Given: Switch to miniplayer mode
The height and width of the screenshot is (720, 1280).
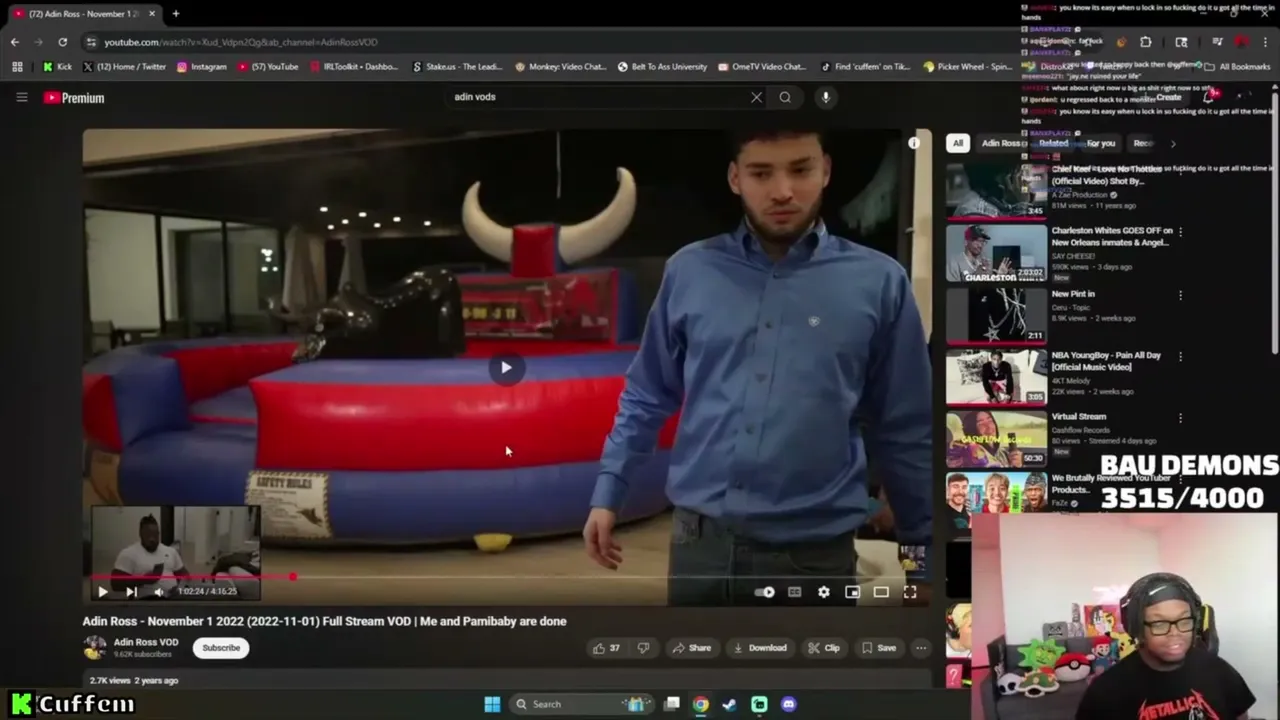Looking at the screenshot, I should coord(852,592).
